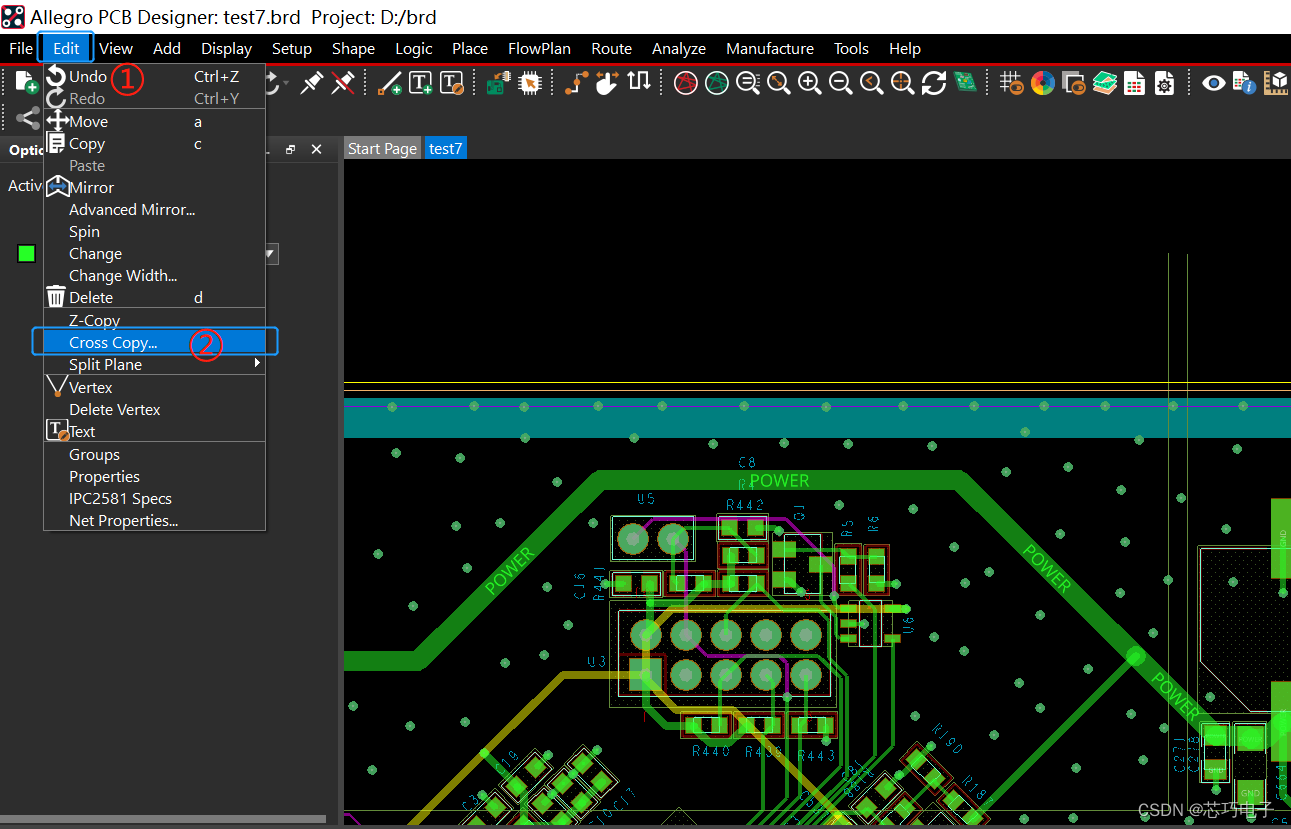
Task: Select the Add Text tool icon
Action: (x=420, y=83)
